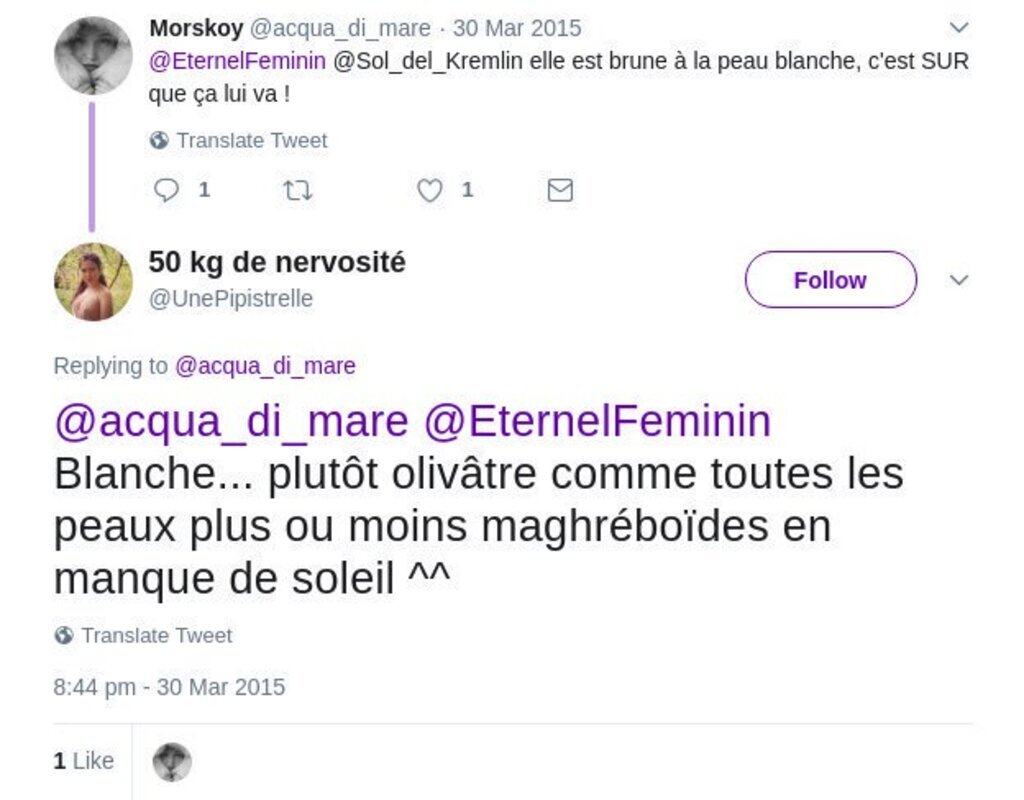Screen dimensions: 1024x800
Task: Open @EternelFeminin mention in Morskoy's tweet
Action: pos(237,61)
